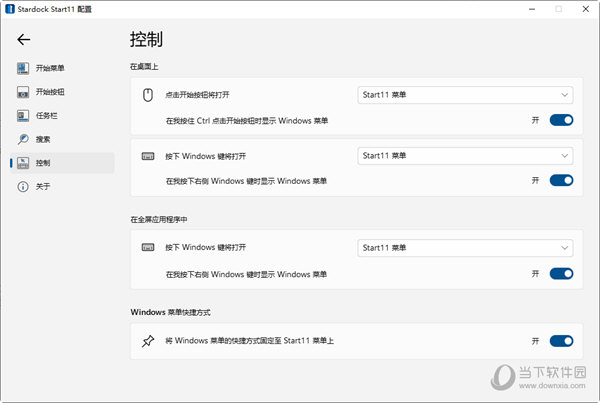Toggle pin Windows menu shortcut to Start11 switch
Screen dimensions: 600x403
561,341
